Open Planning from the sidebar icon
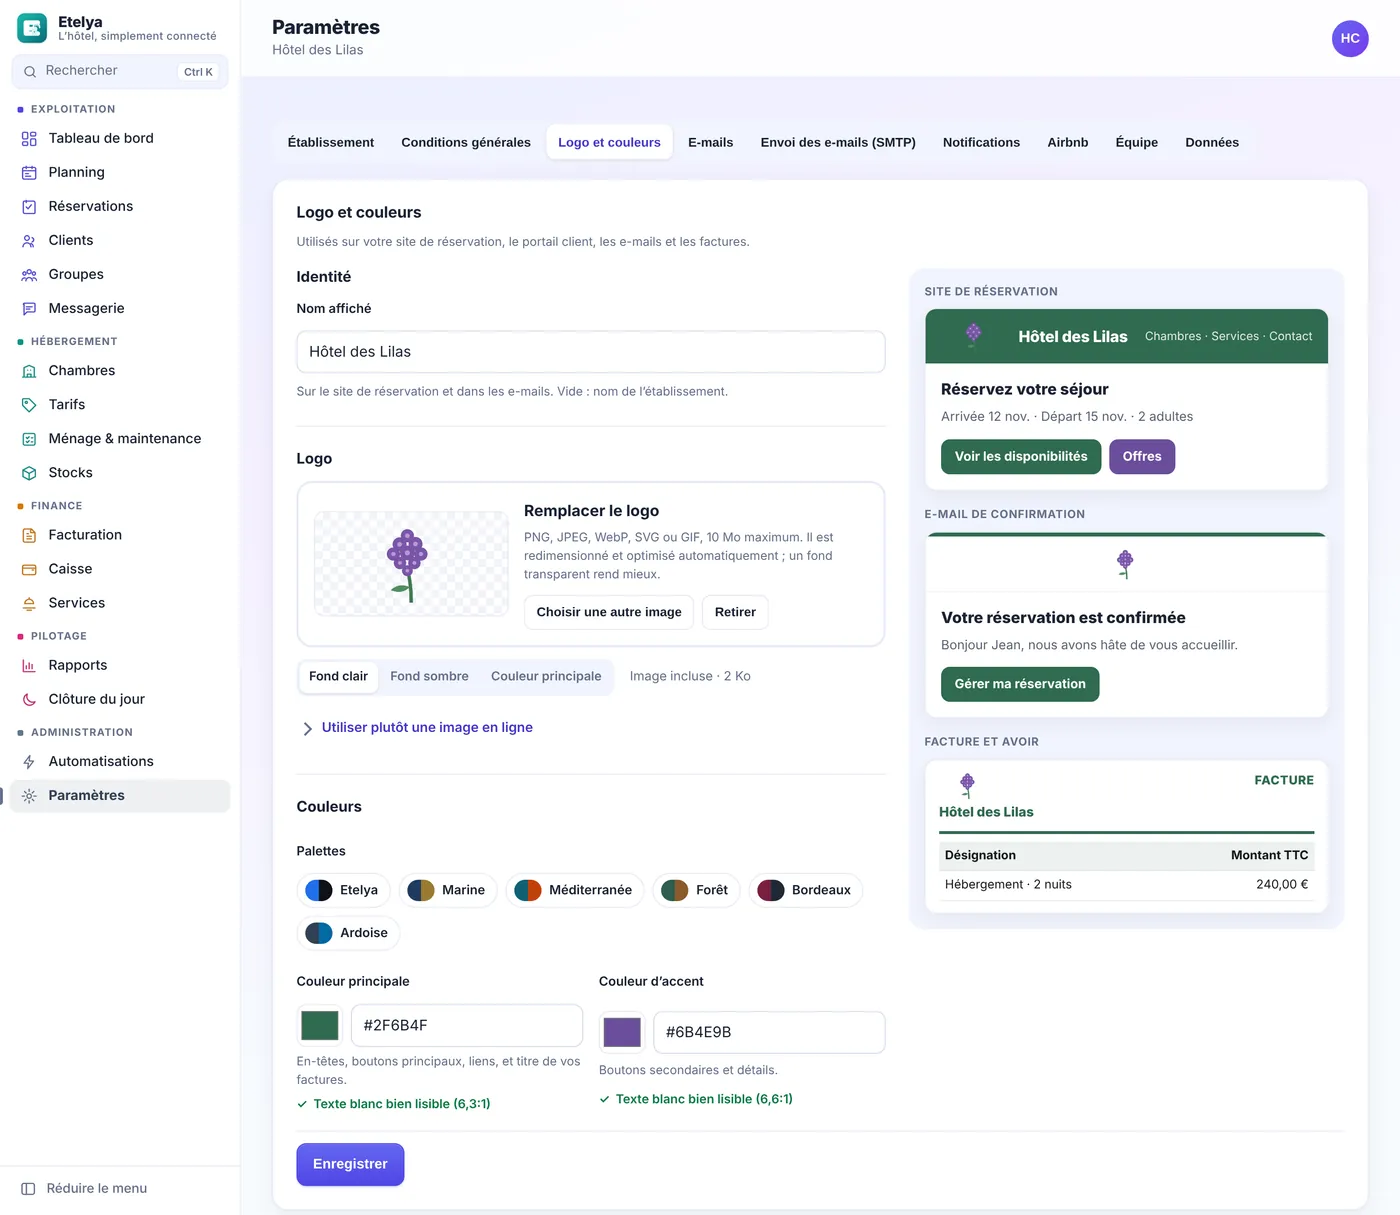Image resolution: width=1400 pixels, height=1215 pixels. coord(29,172)
